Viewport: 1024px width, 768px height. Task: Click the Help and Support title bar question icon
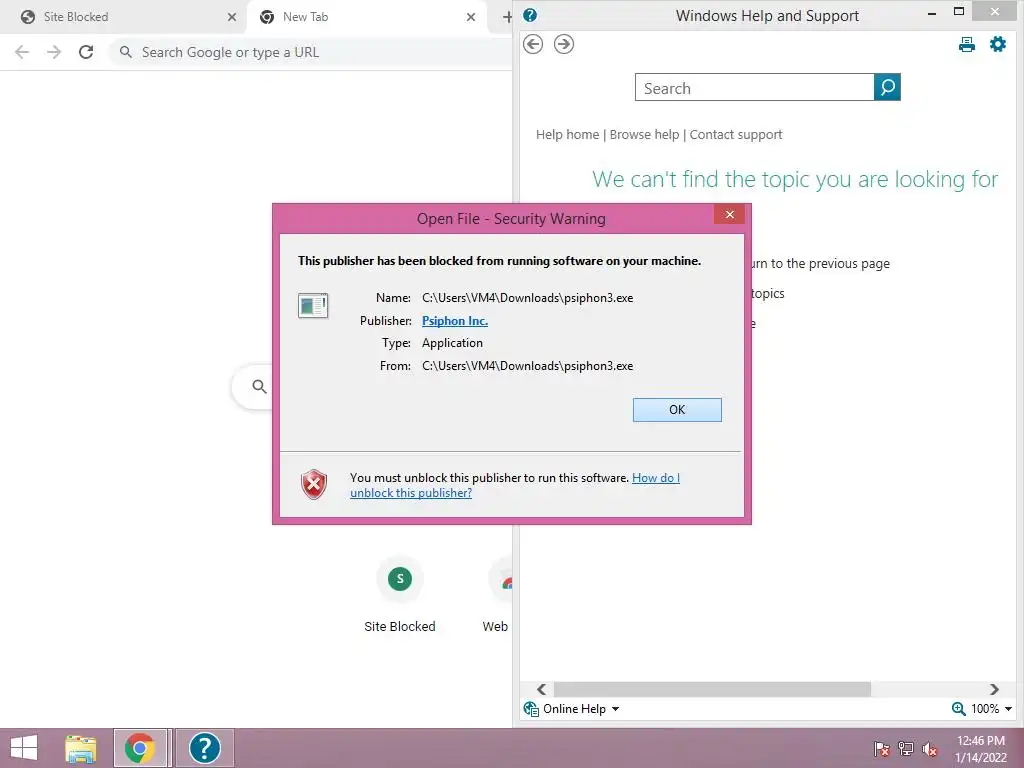click(x=530, y=15)
